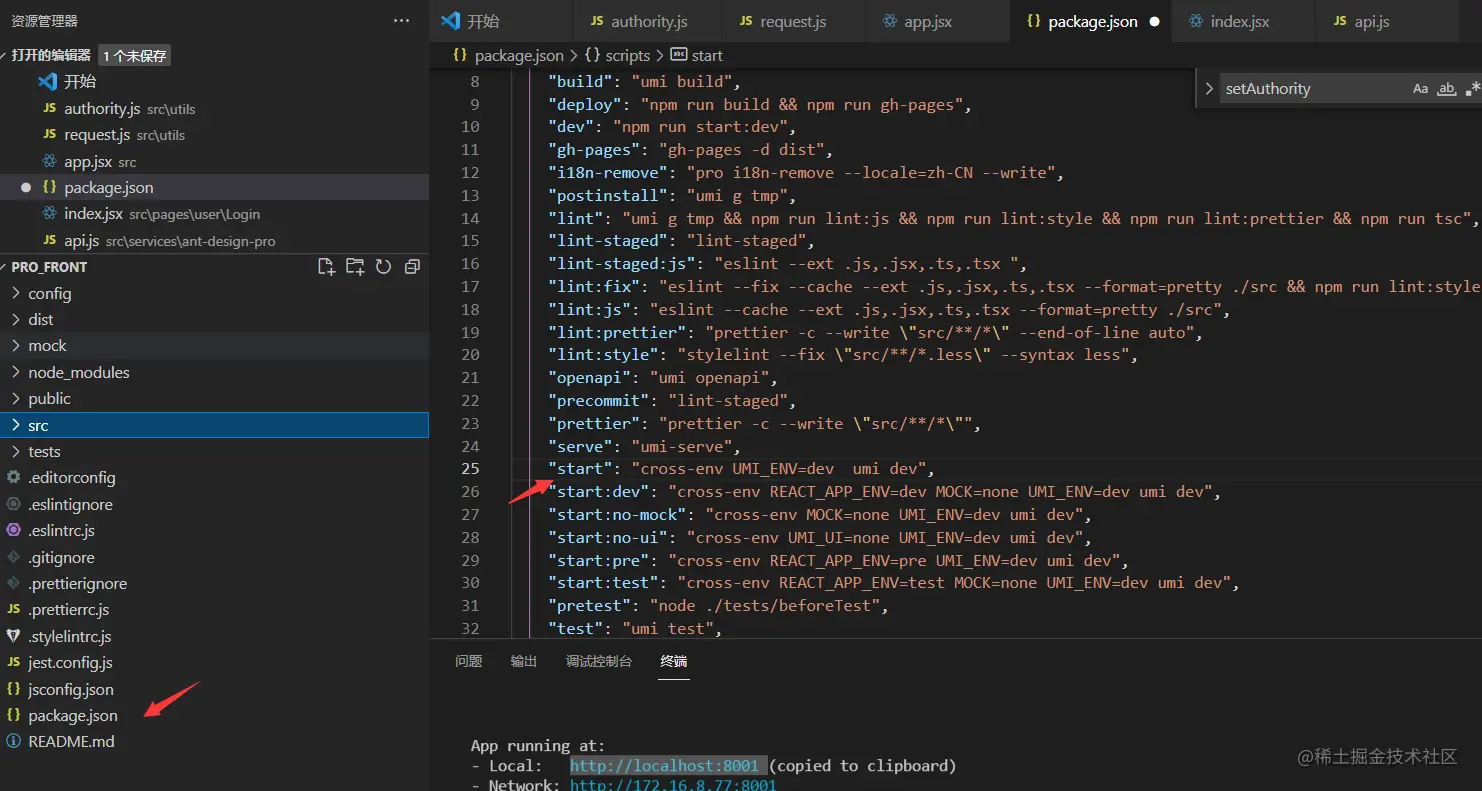Open the http://localhost:8001 link in terminal
This screenshot has height=791, width=1482.
(664, 765)
